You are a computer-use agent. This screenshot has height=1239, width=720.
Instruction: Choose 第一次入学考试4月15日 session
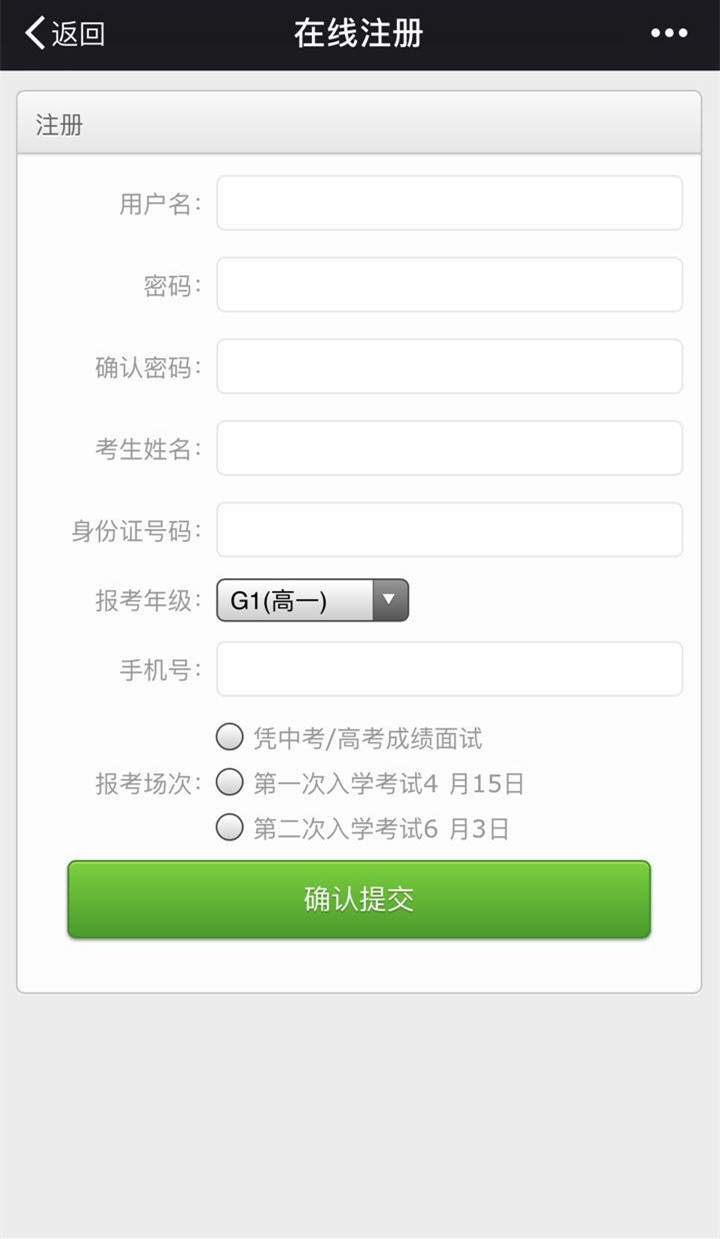[x=230, y=783]
